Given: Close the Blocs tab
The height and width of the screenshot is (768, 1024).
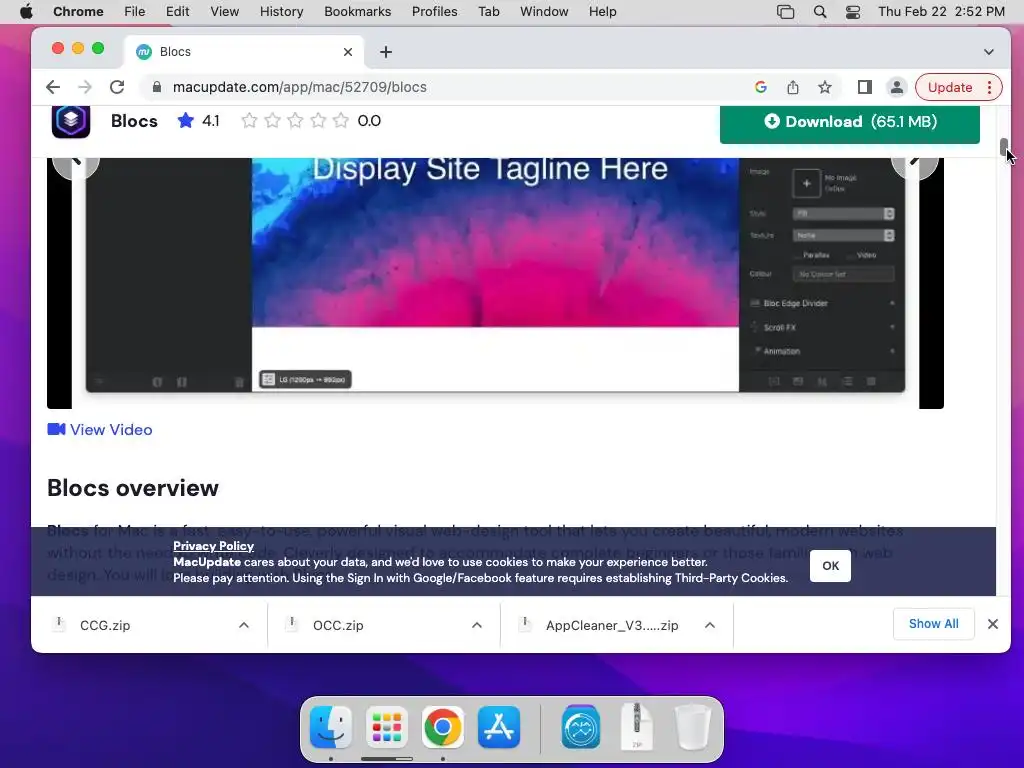Looking at the screenshot, I should [348, 52].
